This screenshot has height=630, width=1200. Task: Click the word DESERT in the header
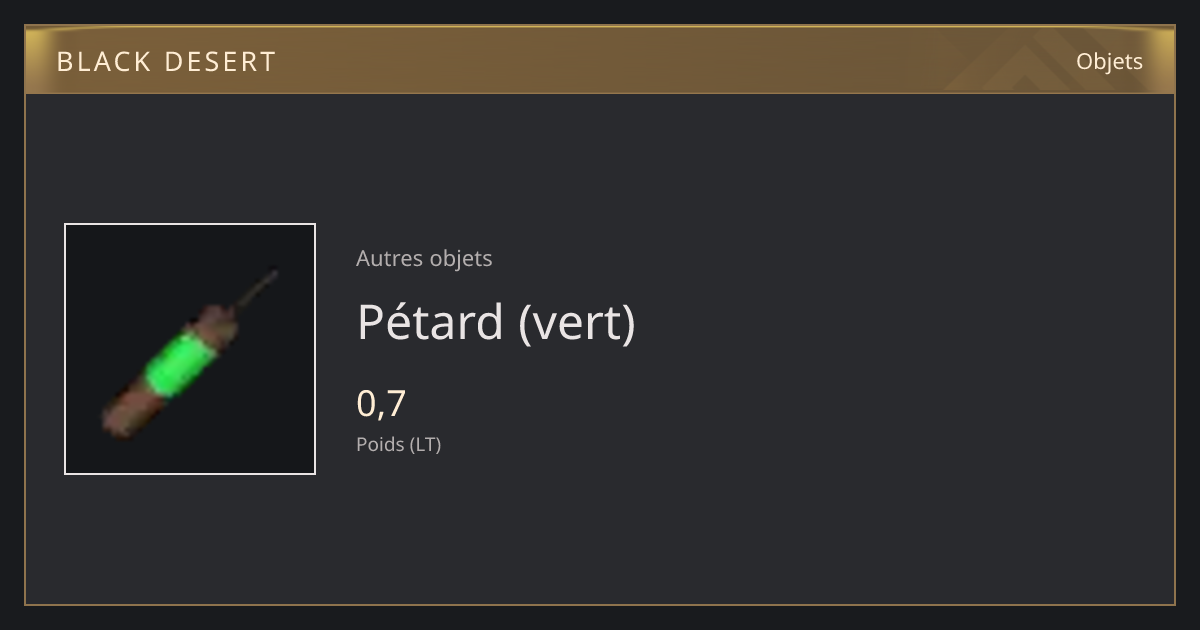click(220, 61)
